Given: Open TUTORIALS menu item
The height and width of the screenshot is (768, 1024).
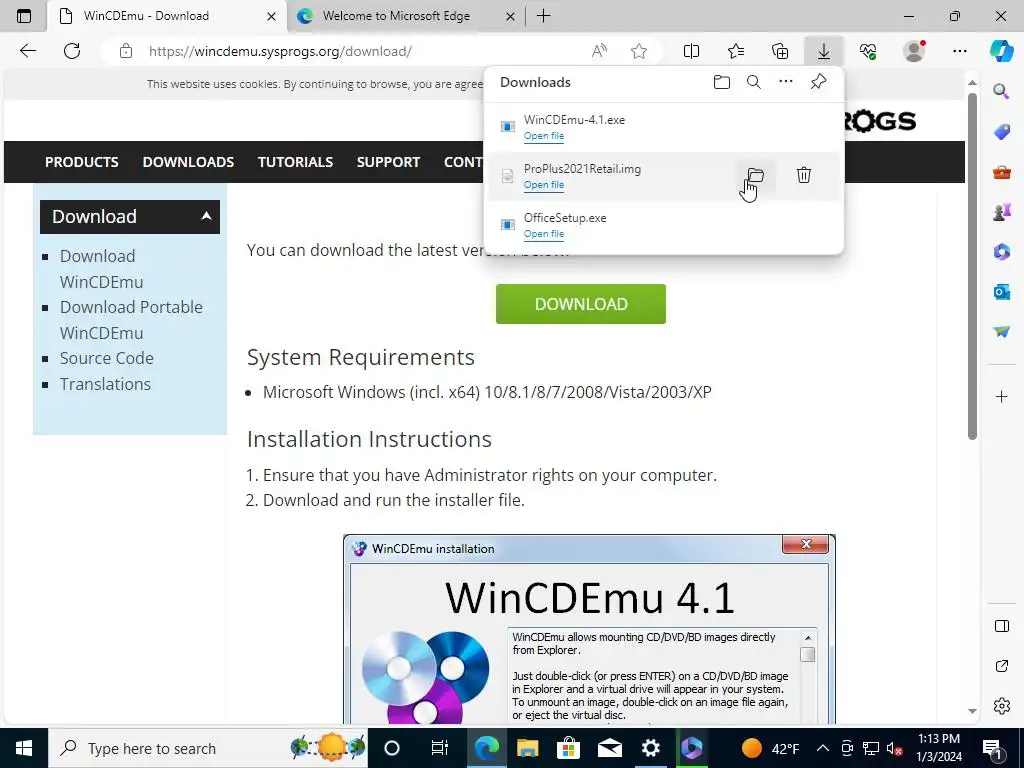Looking at the screenshot, I should [x=295, y=162].
